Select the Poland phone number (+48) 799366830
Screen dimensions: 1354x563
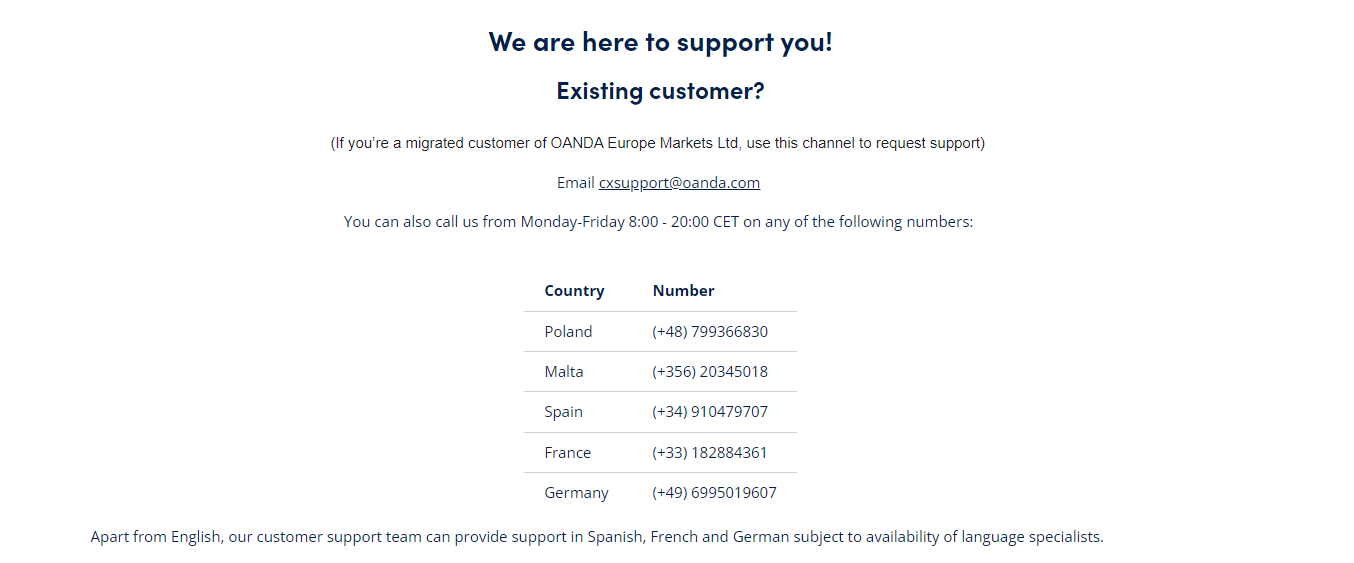710,332
